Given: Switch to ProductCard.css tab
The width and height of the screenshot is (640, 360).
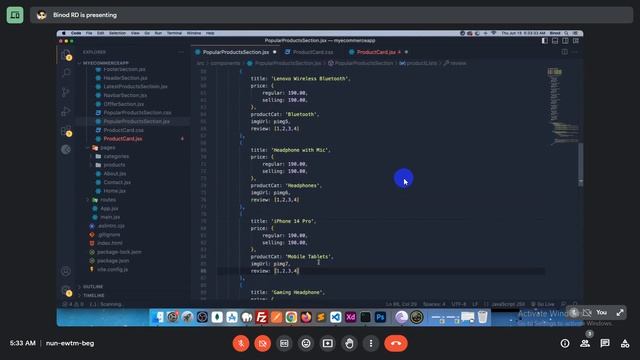Looking at the screenshot, I should click(x=313, y=52).
